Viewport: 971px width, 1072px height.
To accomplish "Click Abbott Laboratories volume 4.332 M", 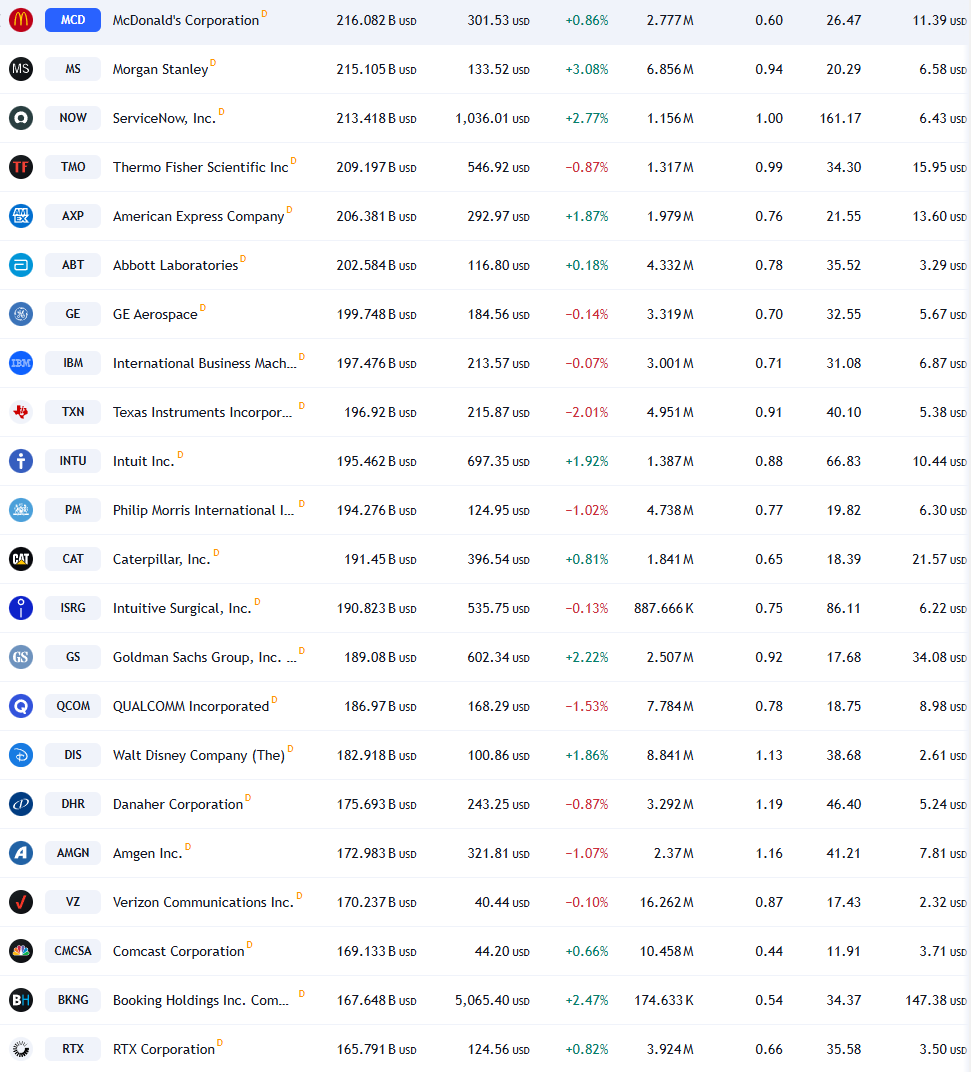I will [x=670, y=265].
